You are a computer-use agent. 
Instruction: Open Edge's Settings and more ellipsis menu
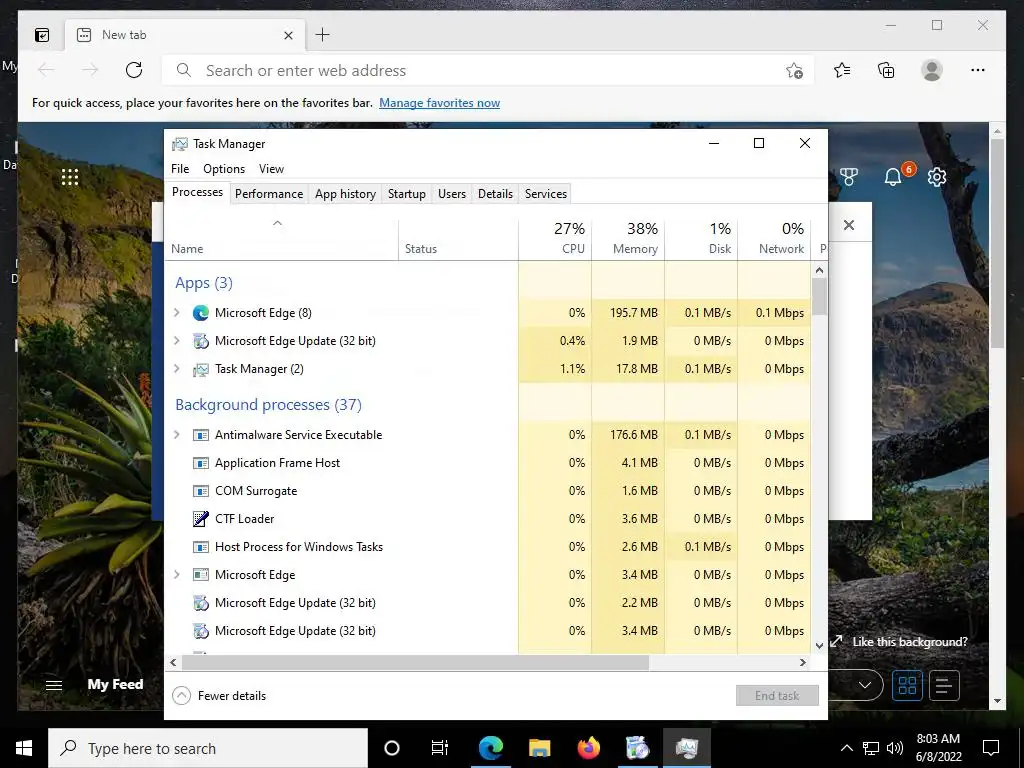pyautogui.click(x=978, y=70)
